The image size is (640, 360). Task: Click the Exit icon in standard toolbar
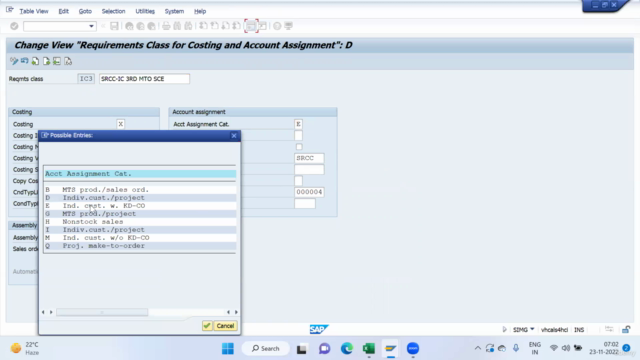140,26
